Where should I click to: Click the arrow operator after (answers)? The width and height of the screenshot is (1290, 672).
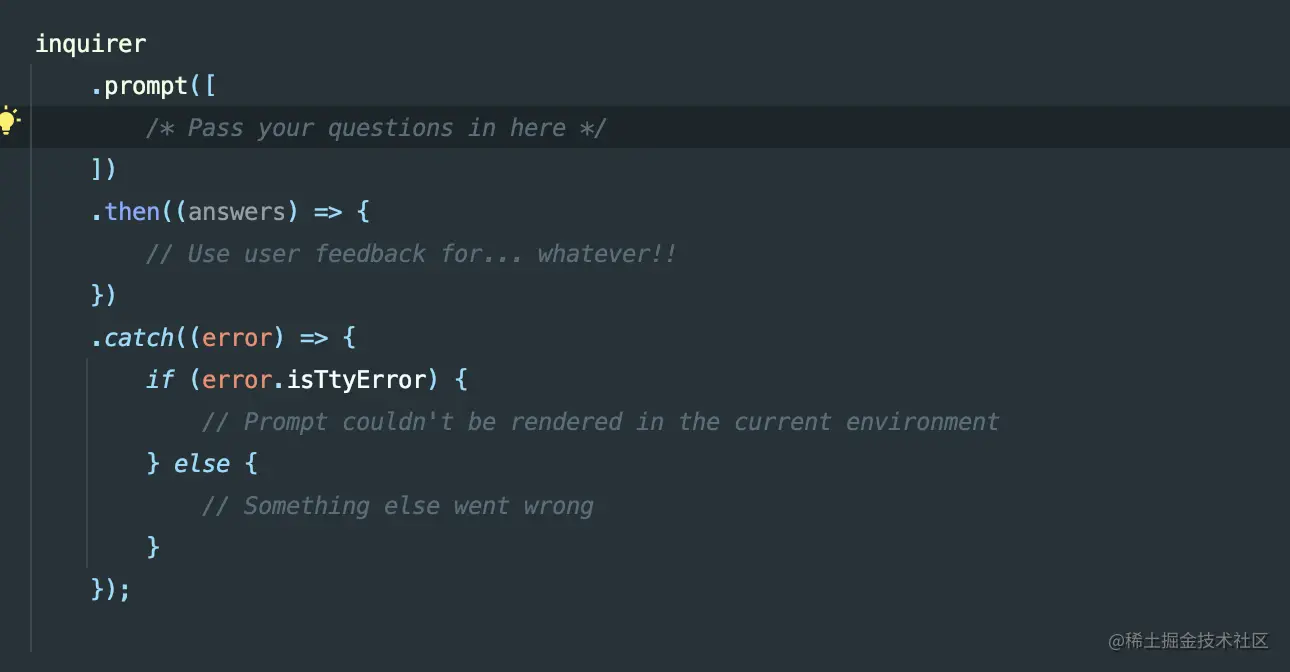[x=328, y=212]
